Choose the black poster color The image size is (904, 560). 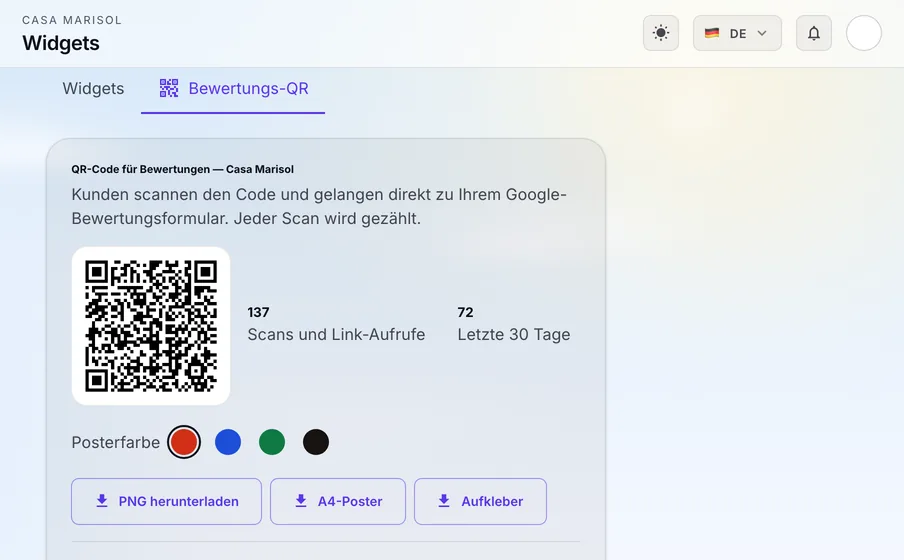pyautogui.click(x=316, y=442)
